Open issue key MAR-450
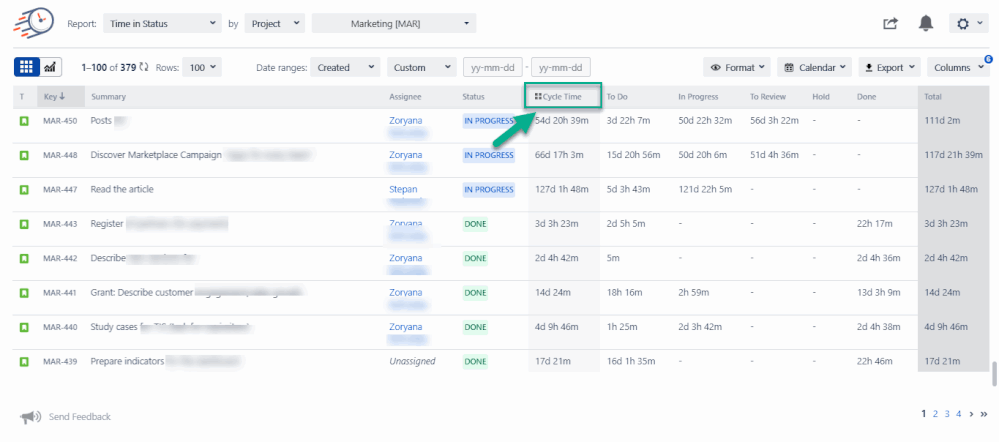This screenshot has height=442, width=999. 60,120
